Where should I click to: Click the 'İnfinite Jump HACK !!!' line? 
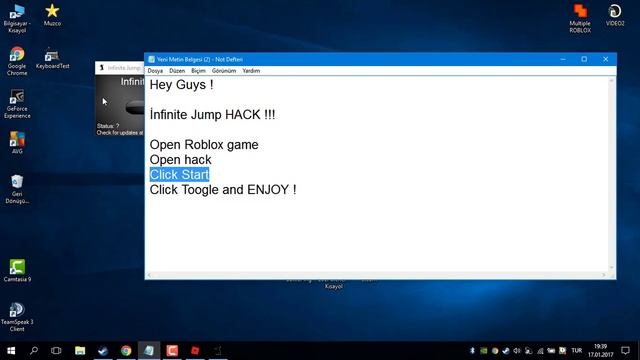pyautogui.click(x=212, y=115)
